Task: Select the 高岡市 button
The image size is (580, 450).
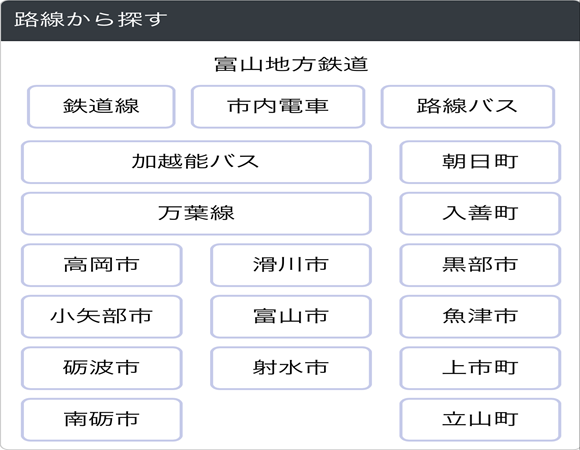Action: coord(102,265)
